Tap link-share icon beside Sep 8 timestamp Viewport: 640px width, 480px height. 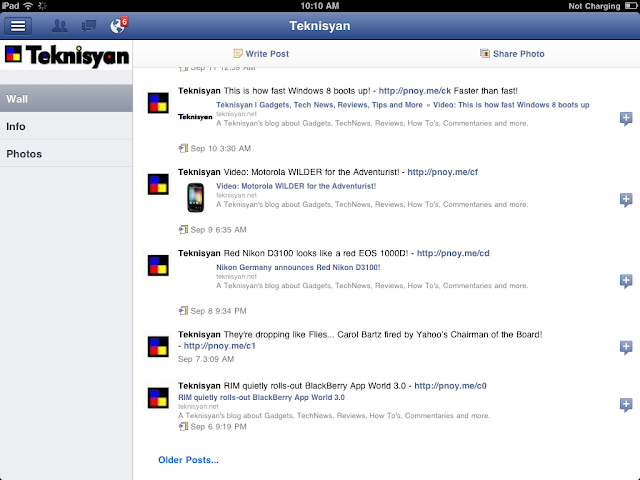(183, 311)
